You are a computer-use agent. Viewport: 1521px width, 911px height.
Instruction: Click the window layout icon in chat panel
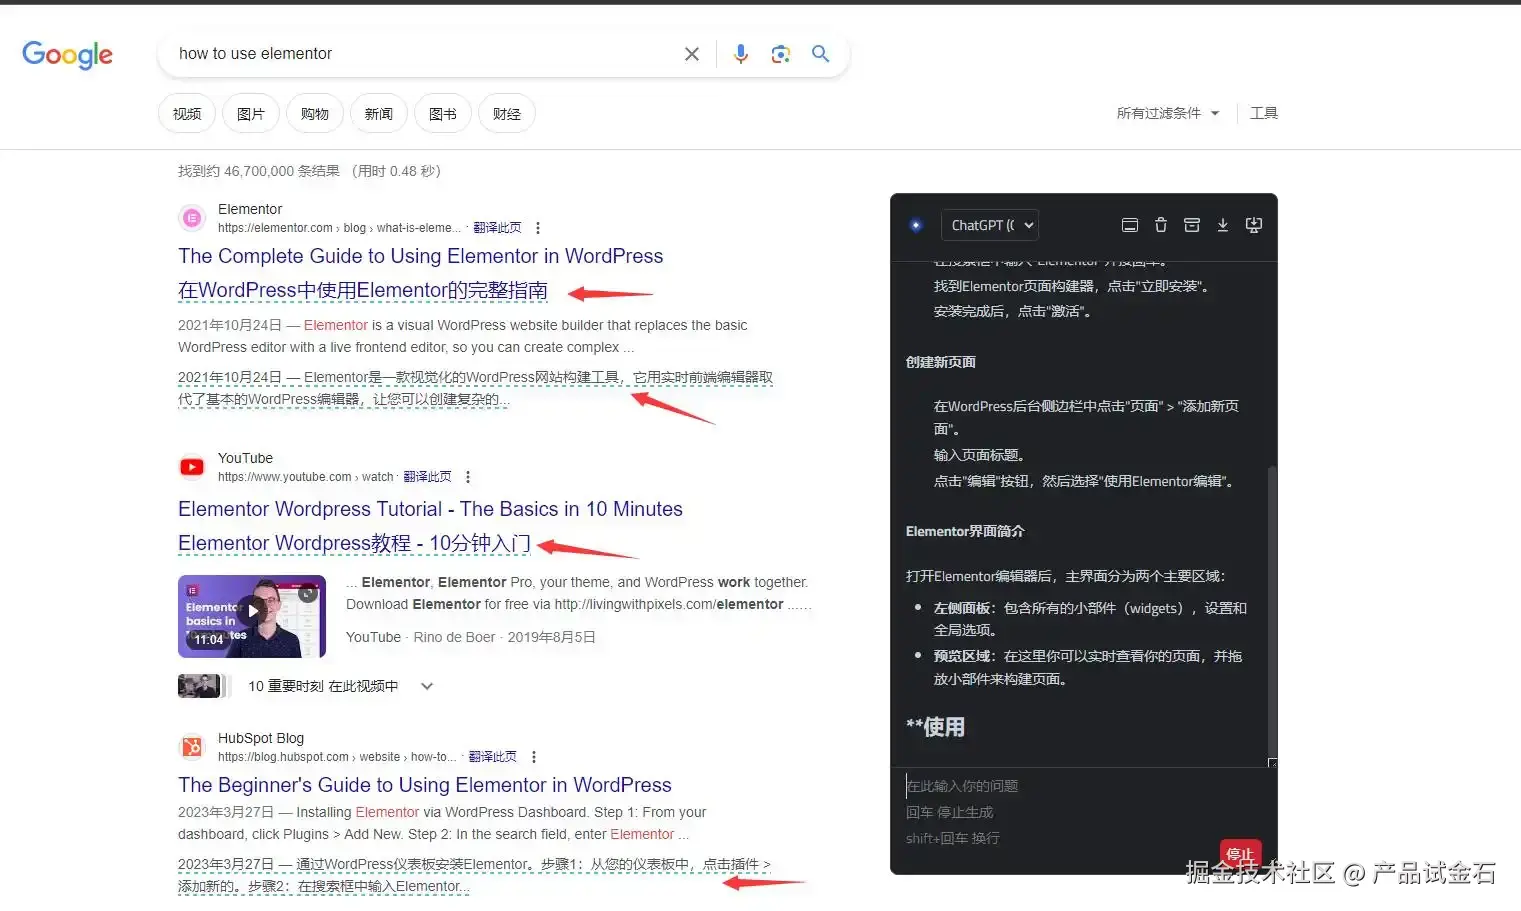click(x=1130, y=225)
